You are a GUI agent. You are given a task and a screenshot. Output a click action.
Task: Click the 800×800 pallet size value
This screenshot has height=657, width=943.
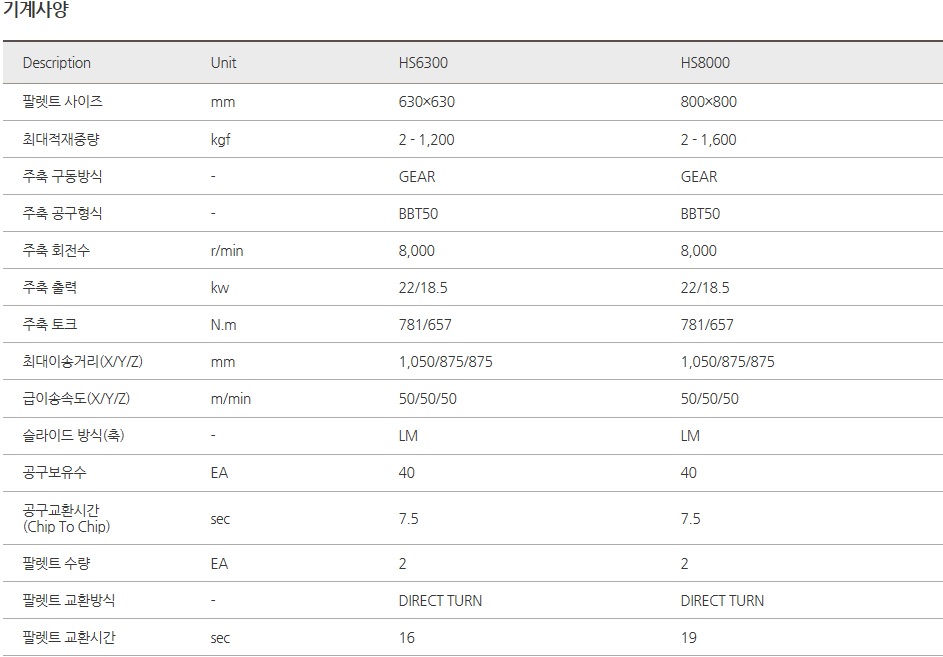[709, 102]
